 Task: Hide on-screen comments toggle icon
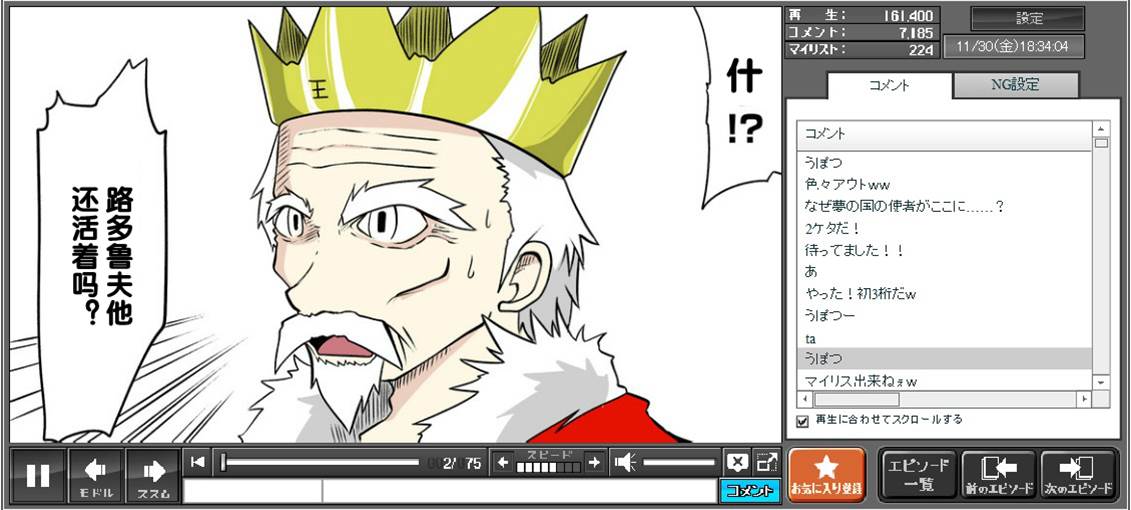pyautogui.click(x=737, y=462)
